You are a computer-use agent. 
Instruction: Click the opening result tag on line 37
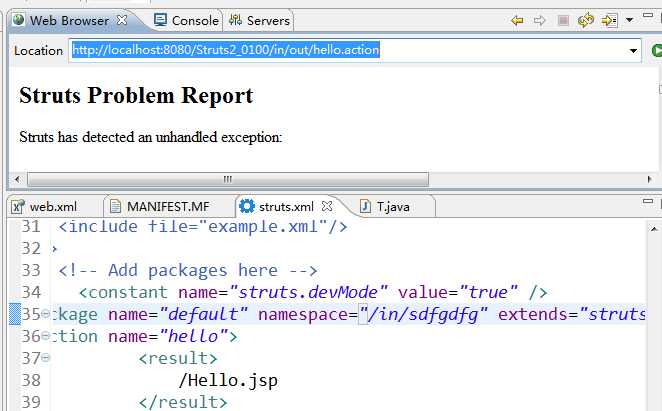[x=178, y=358]
